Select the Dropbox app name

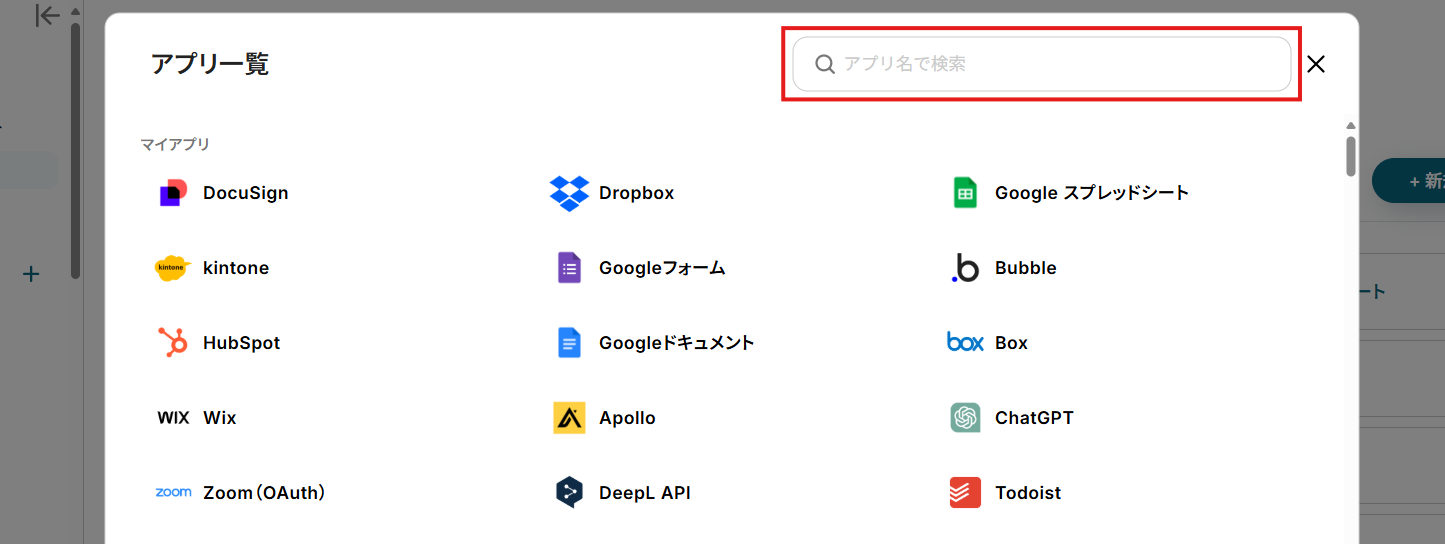(x=637, y=193)
